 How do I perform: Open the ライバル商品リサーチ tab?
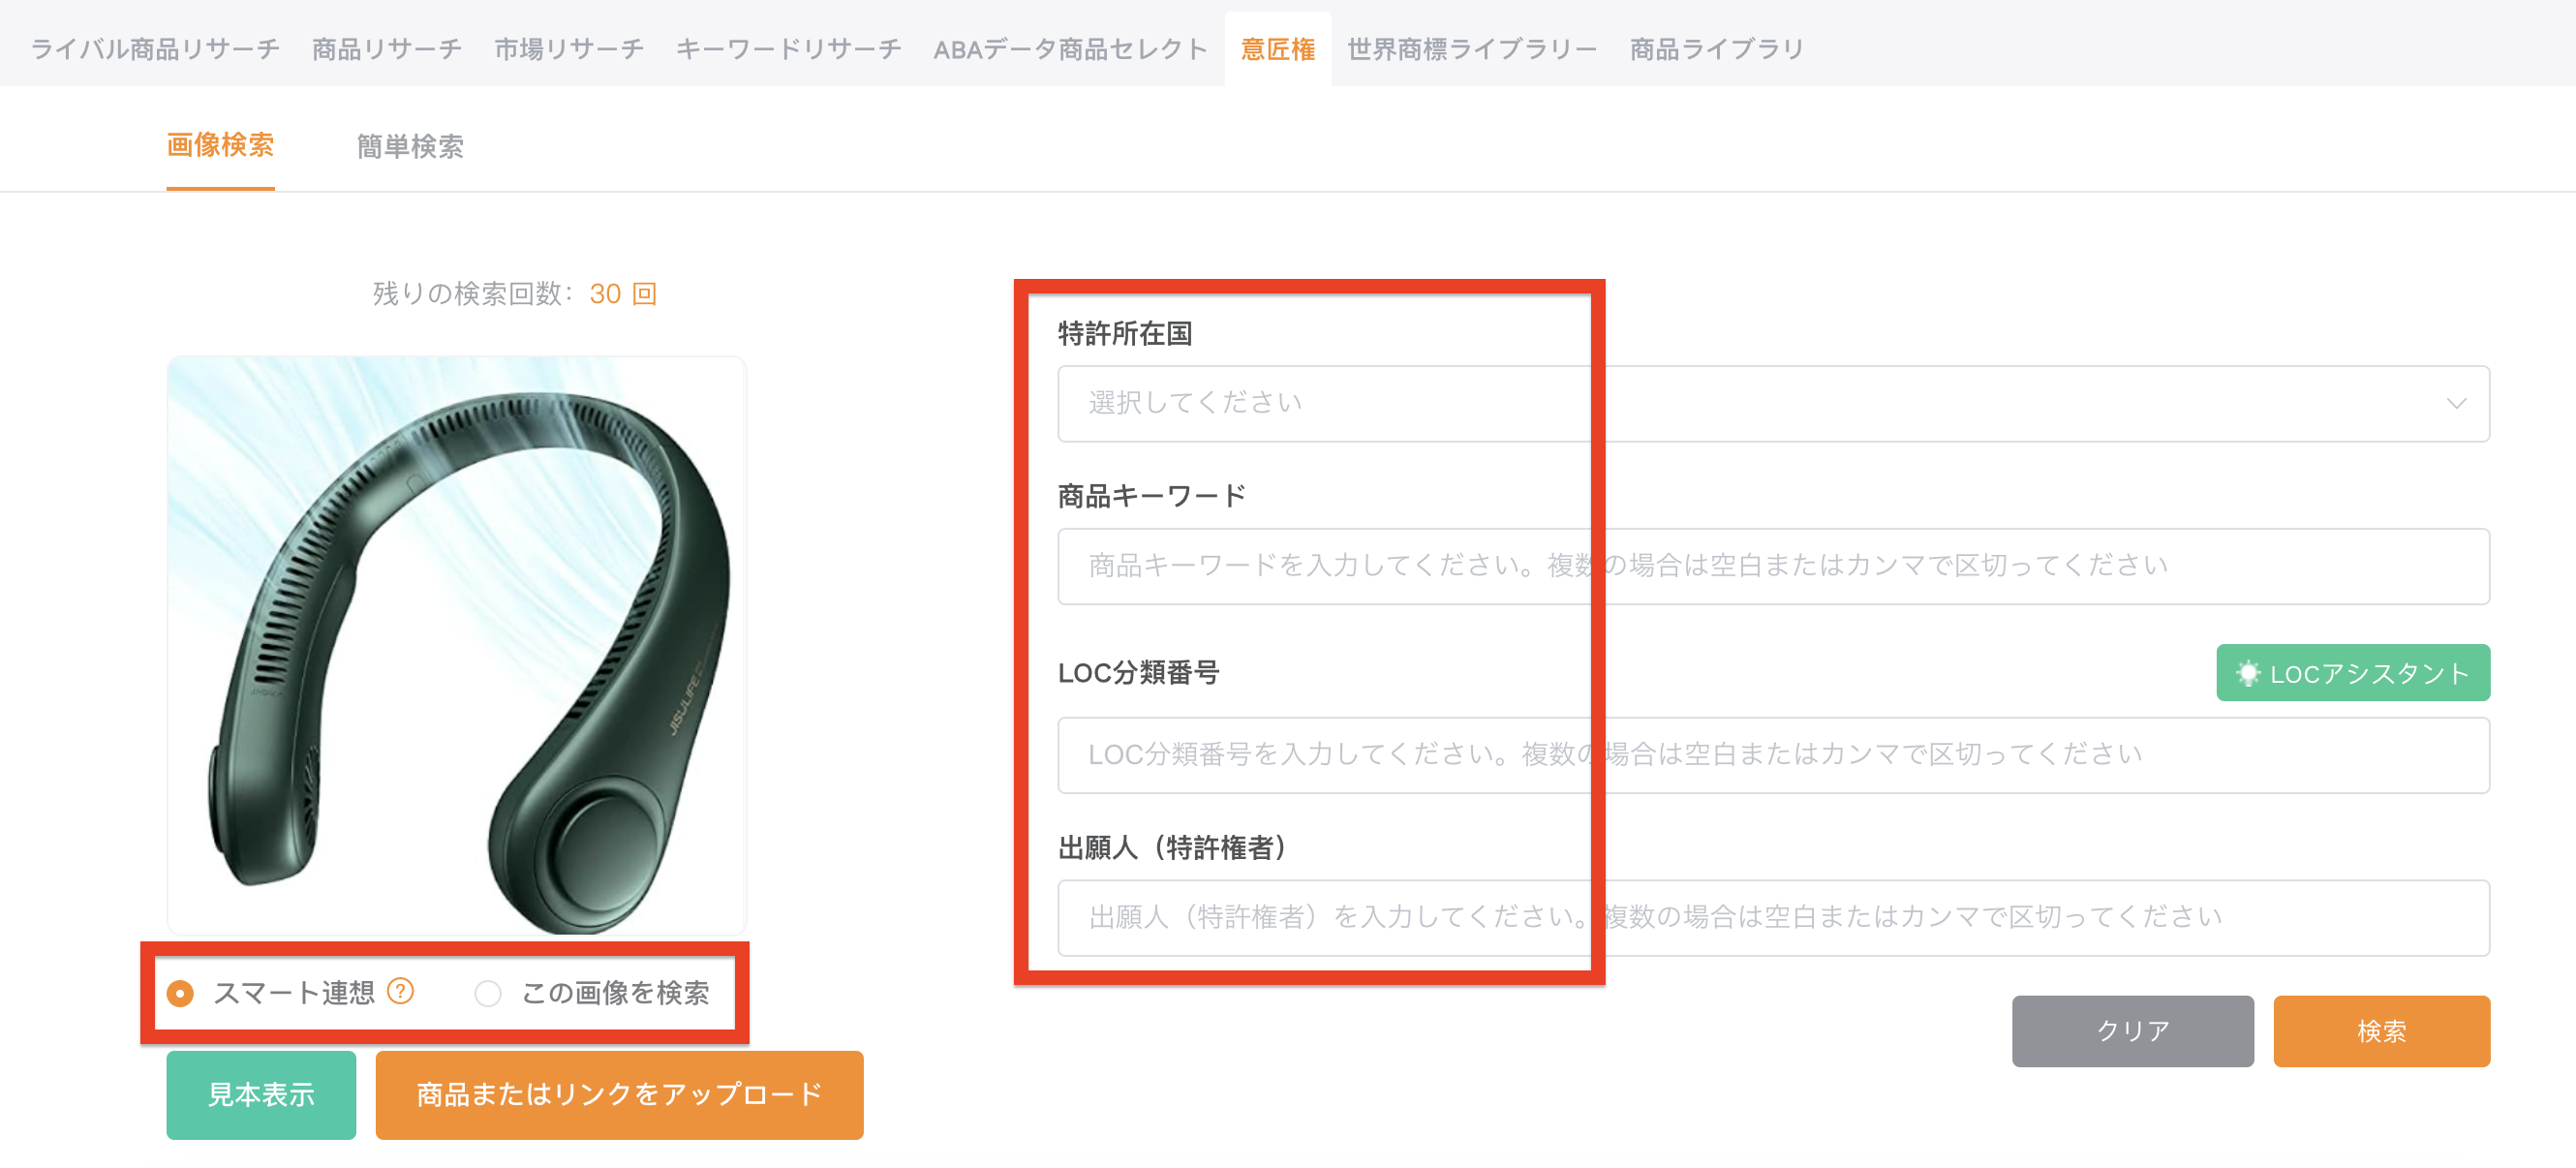coord(155,49)
